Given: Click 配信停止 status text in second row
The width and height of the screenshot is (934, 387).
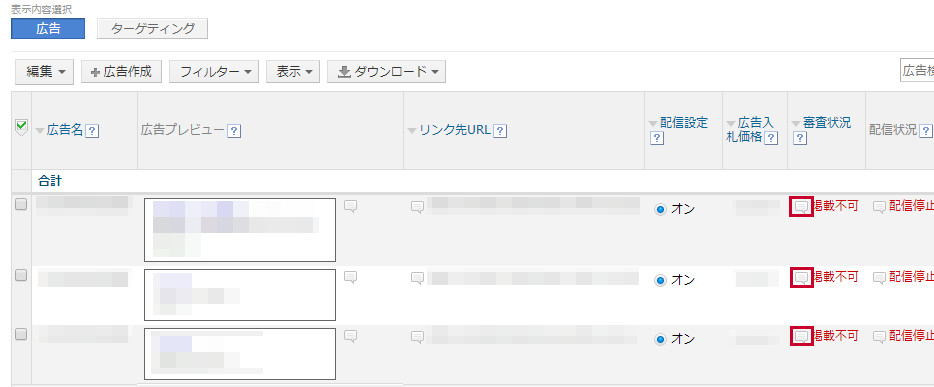Looking at the screenshot, I should 911,277.
